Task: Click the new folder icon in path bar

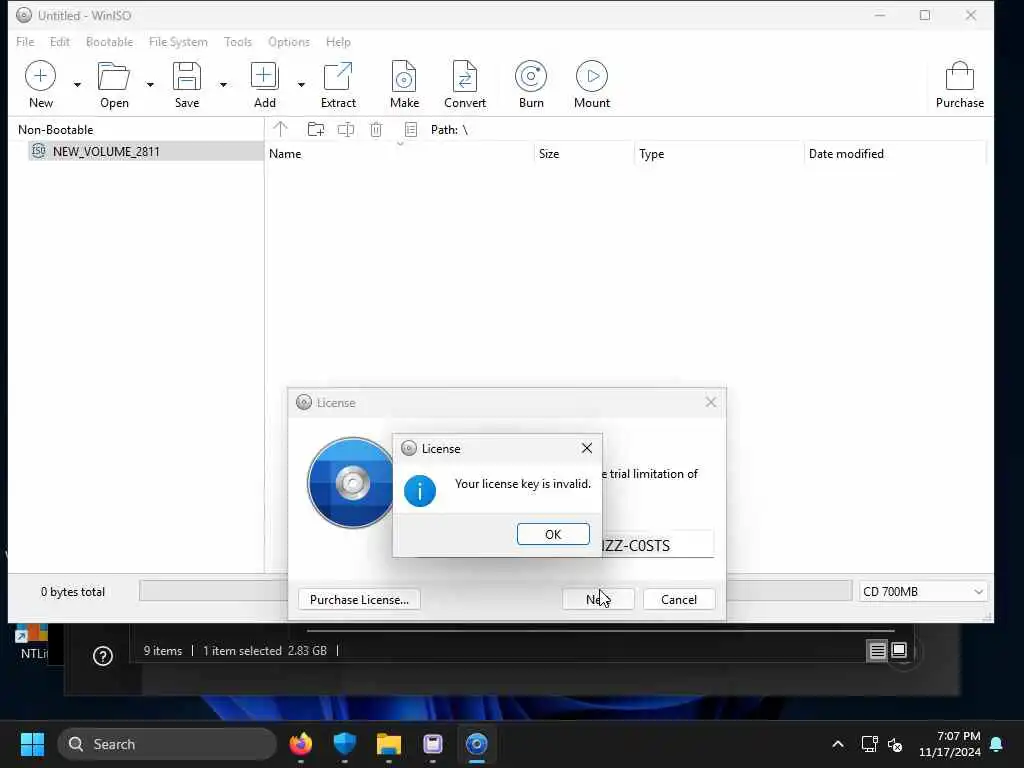Action: pyautogui.click(x=315, y=129)
